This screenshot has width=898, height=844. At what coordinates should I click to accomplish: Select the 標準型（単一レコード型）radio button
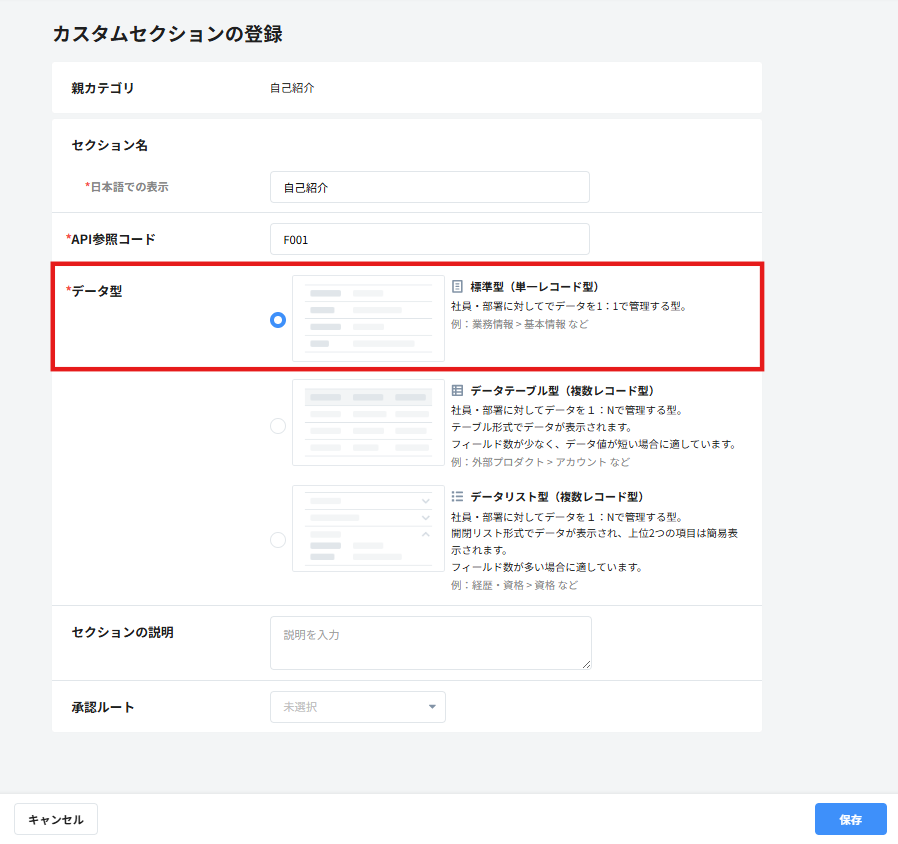278,320
